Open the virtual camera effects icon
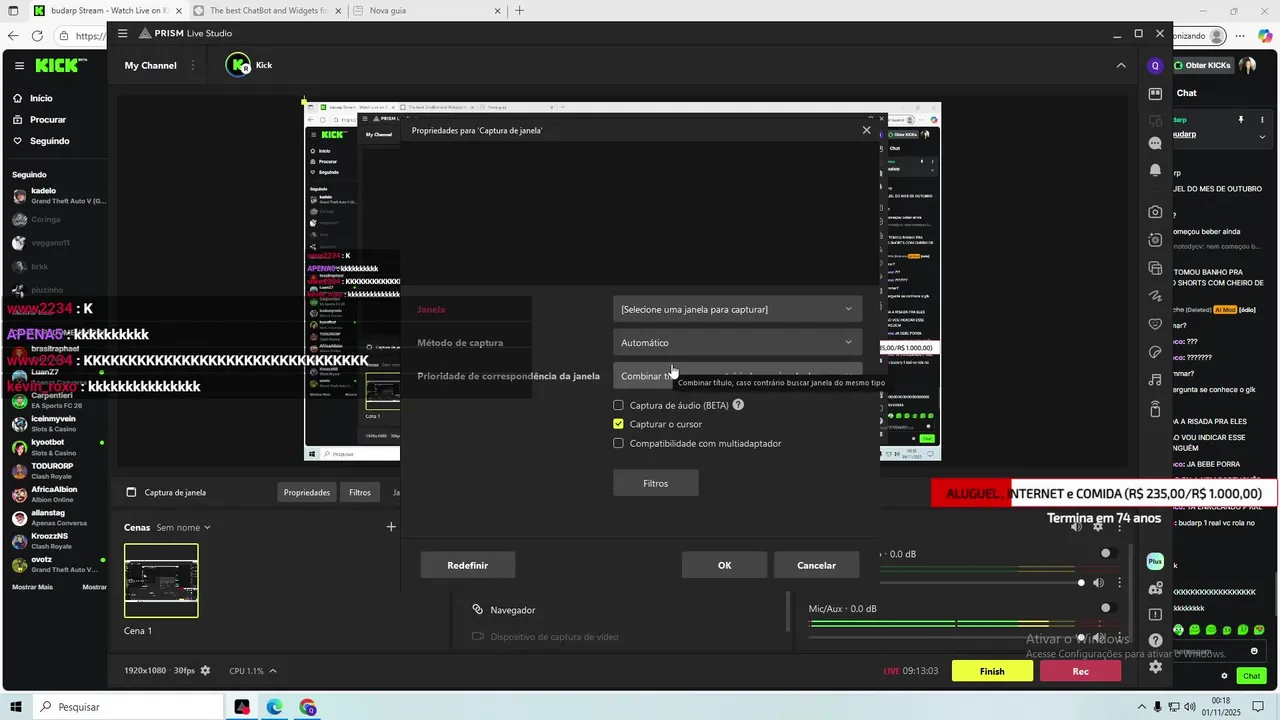This screenshot has width=1280, height=720. click(1155, 240)
